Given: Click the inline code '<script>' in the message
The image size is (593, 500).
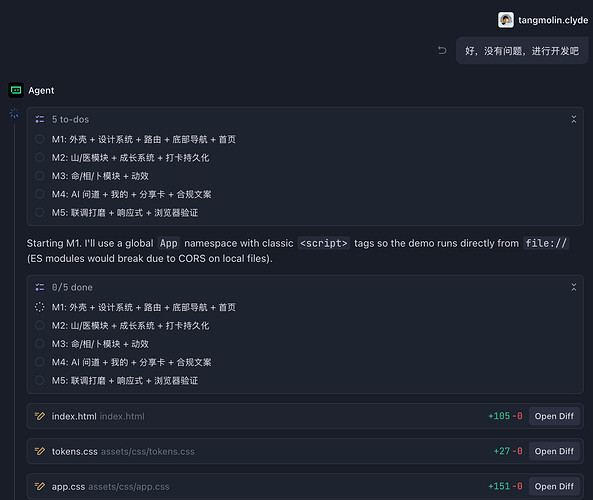Looking at the screenshot, I should point(324,243).
